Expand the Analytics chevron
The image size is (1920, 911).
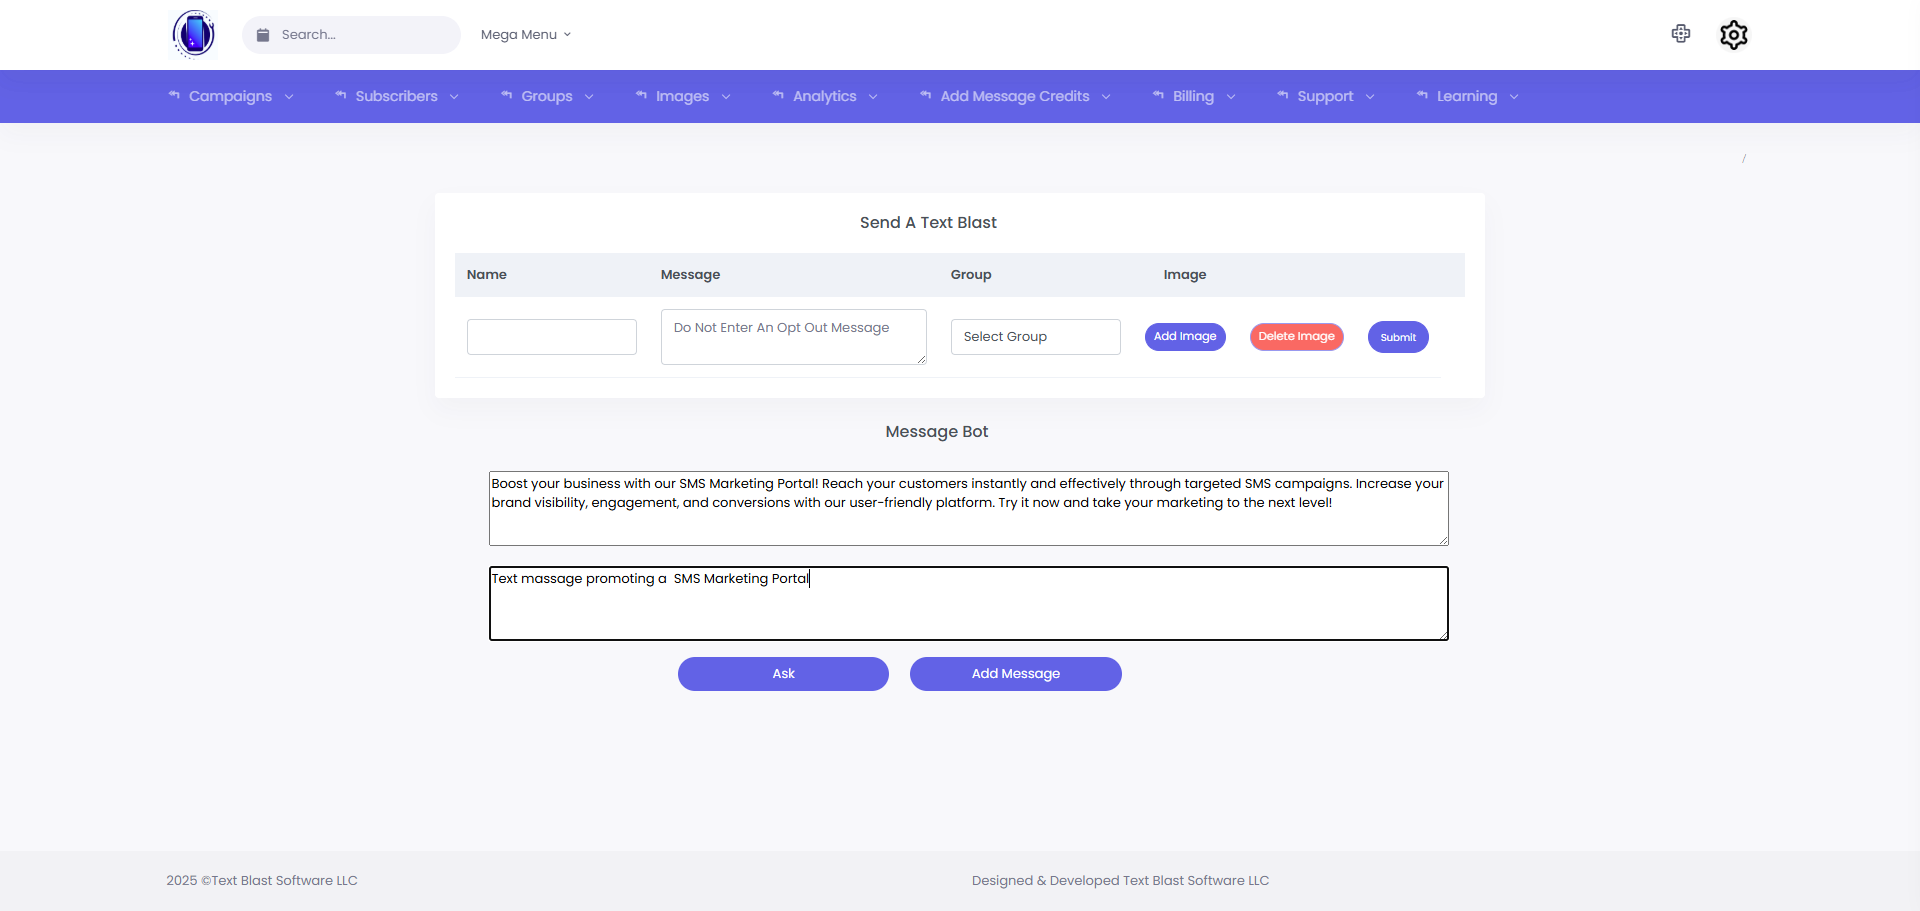(873, 97)
